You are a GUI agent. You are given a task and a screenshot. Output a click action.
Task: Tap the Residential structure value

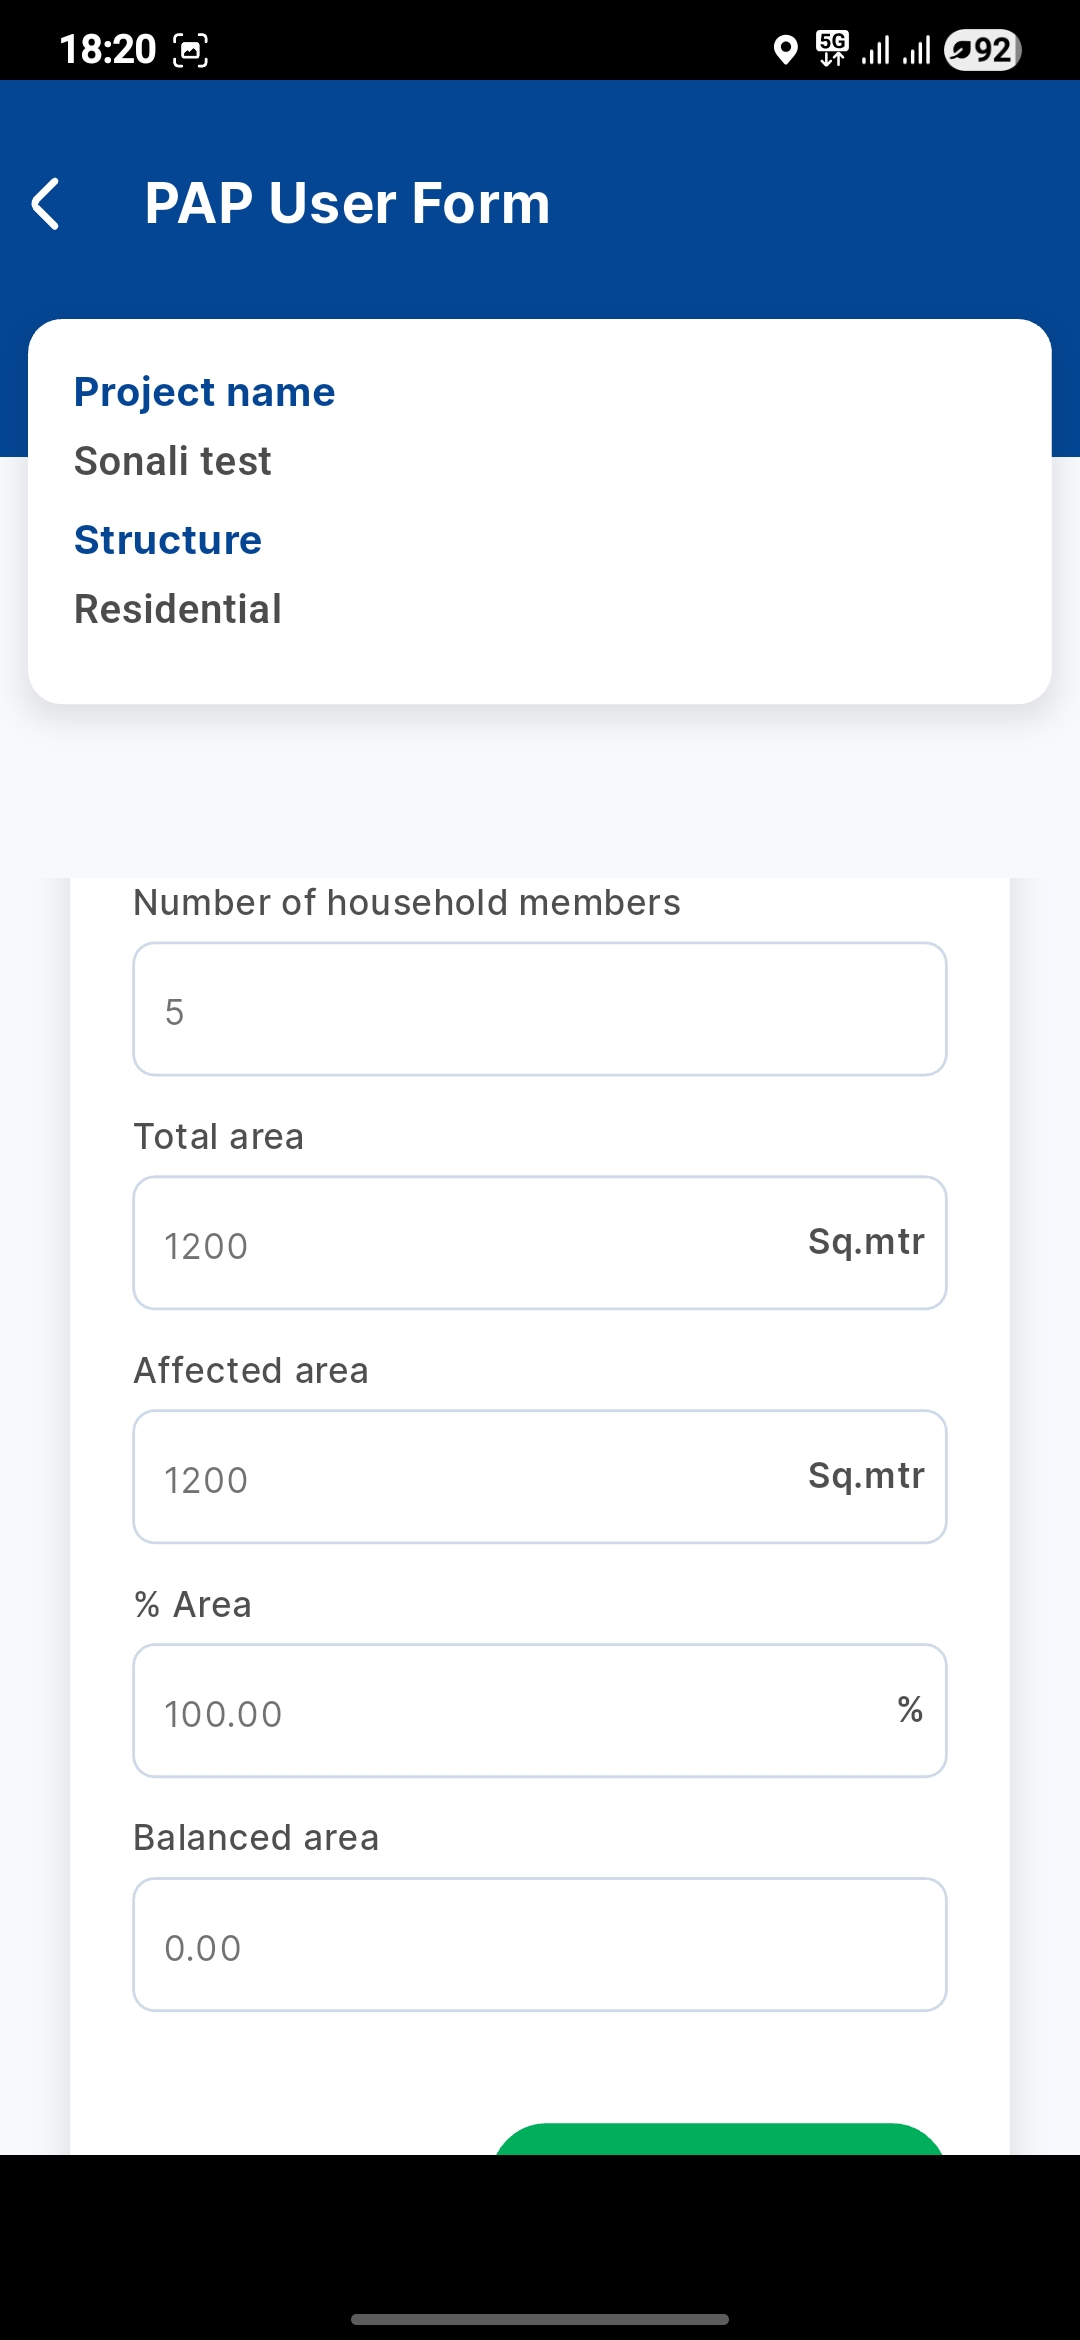tap(178, 610)
